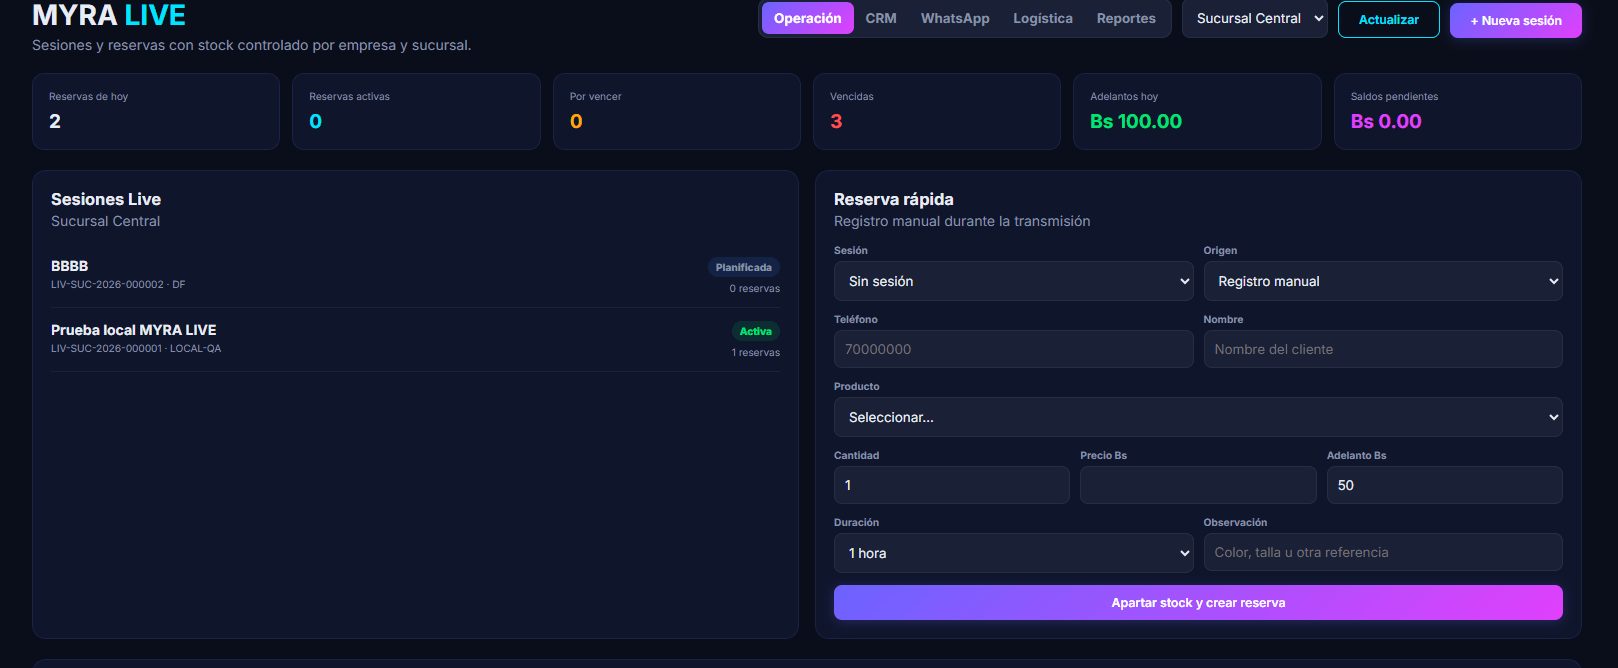1618x668 pixels.
Task: Click the MYRA LIVE title
Action: [x=109, y=15]
